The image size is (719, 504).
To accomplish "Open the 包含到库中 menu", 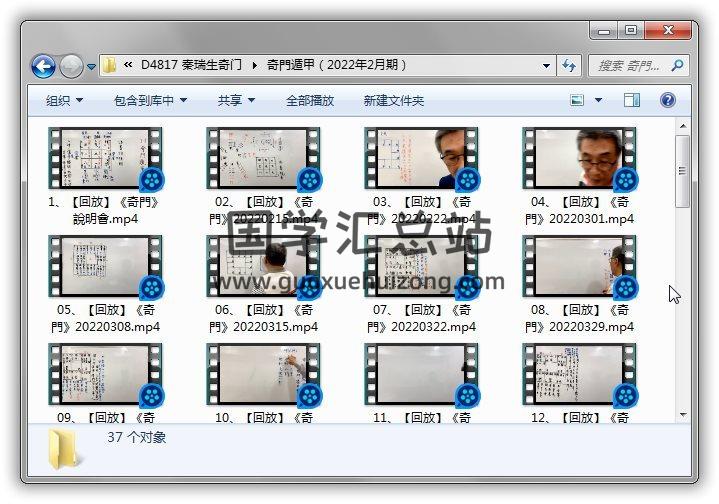I will [x=150, y=100].
